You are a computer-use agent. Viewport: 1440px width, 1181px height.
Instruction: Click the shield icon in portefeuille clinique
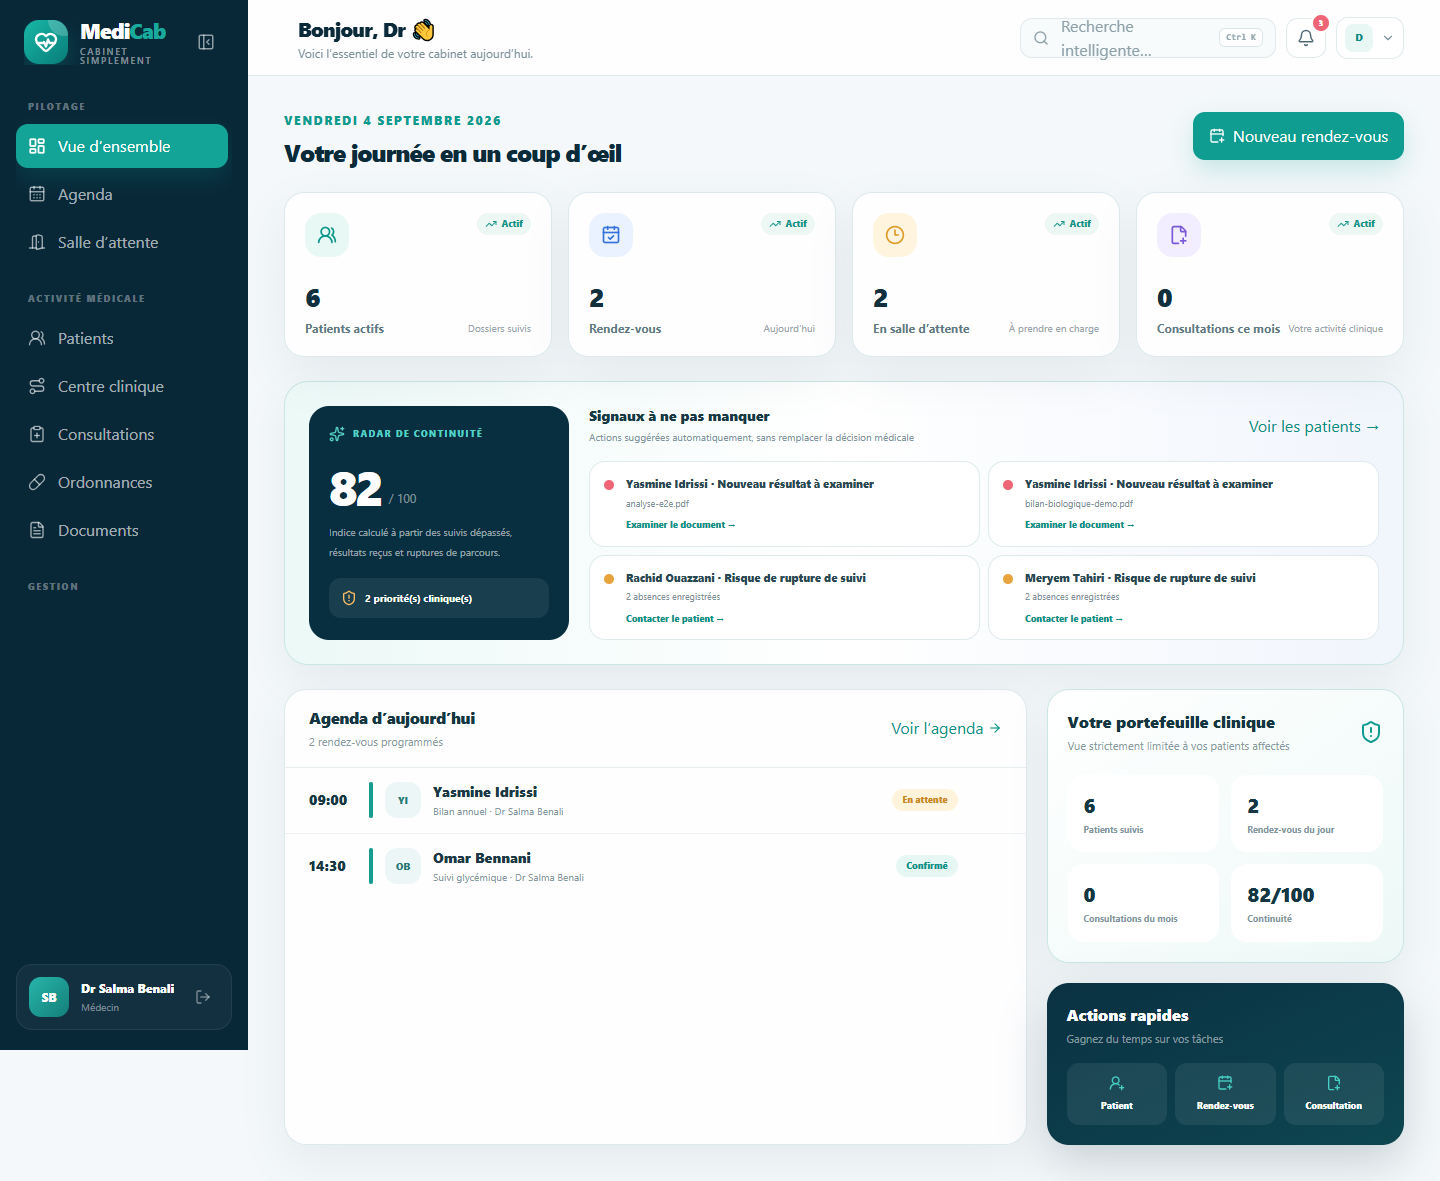tap(1371, 732)
